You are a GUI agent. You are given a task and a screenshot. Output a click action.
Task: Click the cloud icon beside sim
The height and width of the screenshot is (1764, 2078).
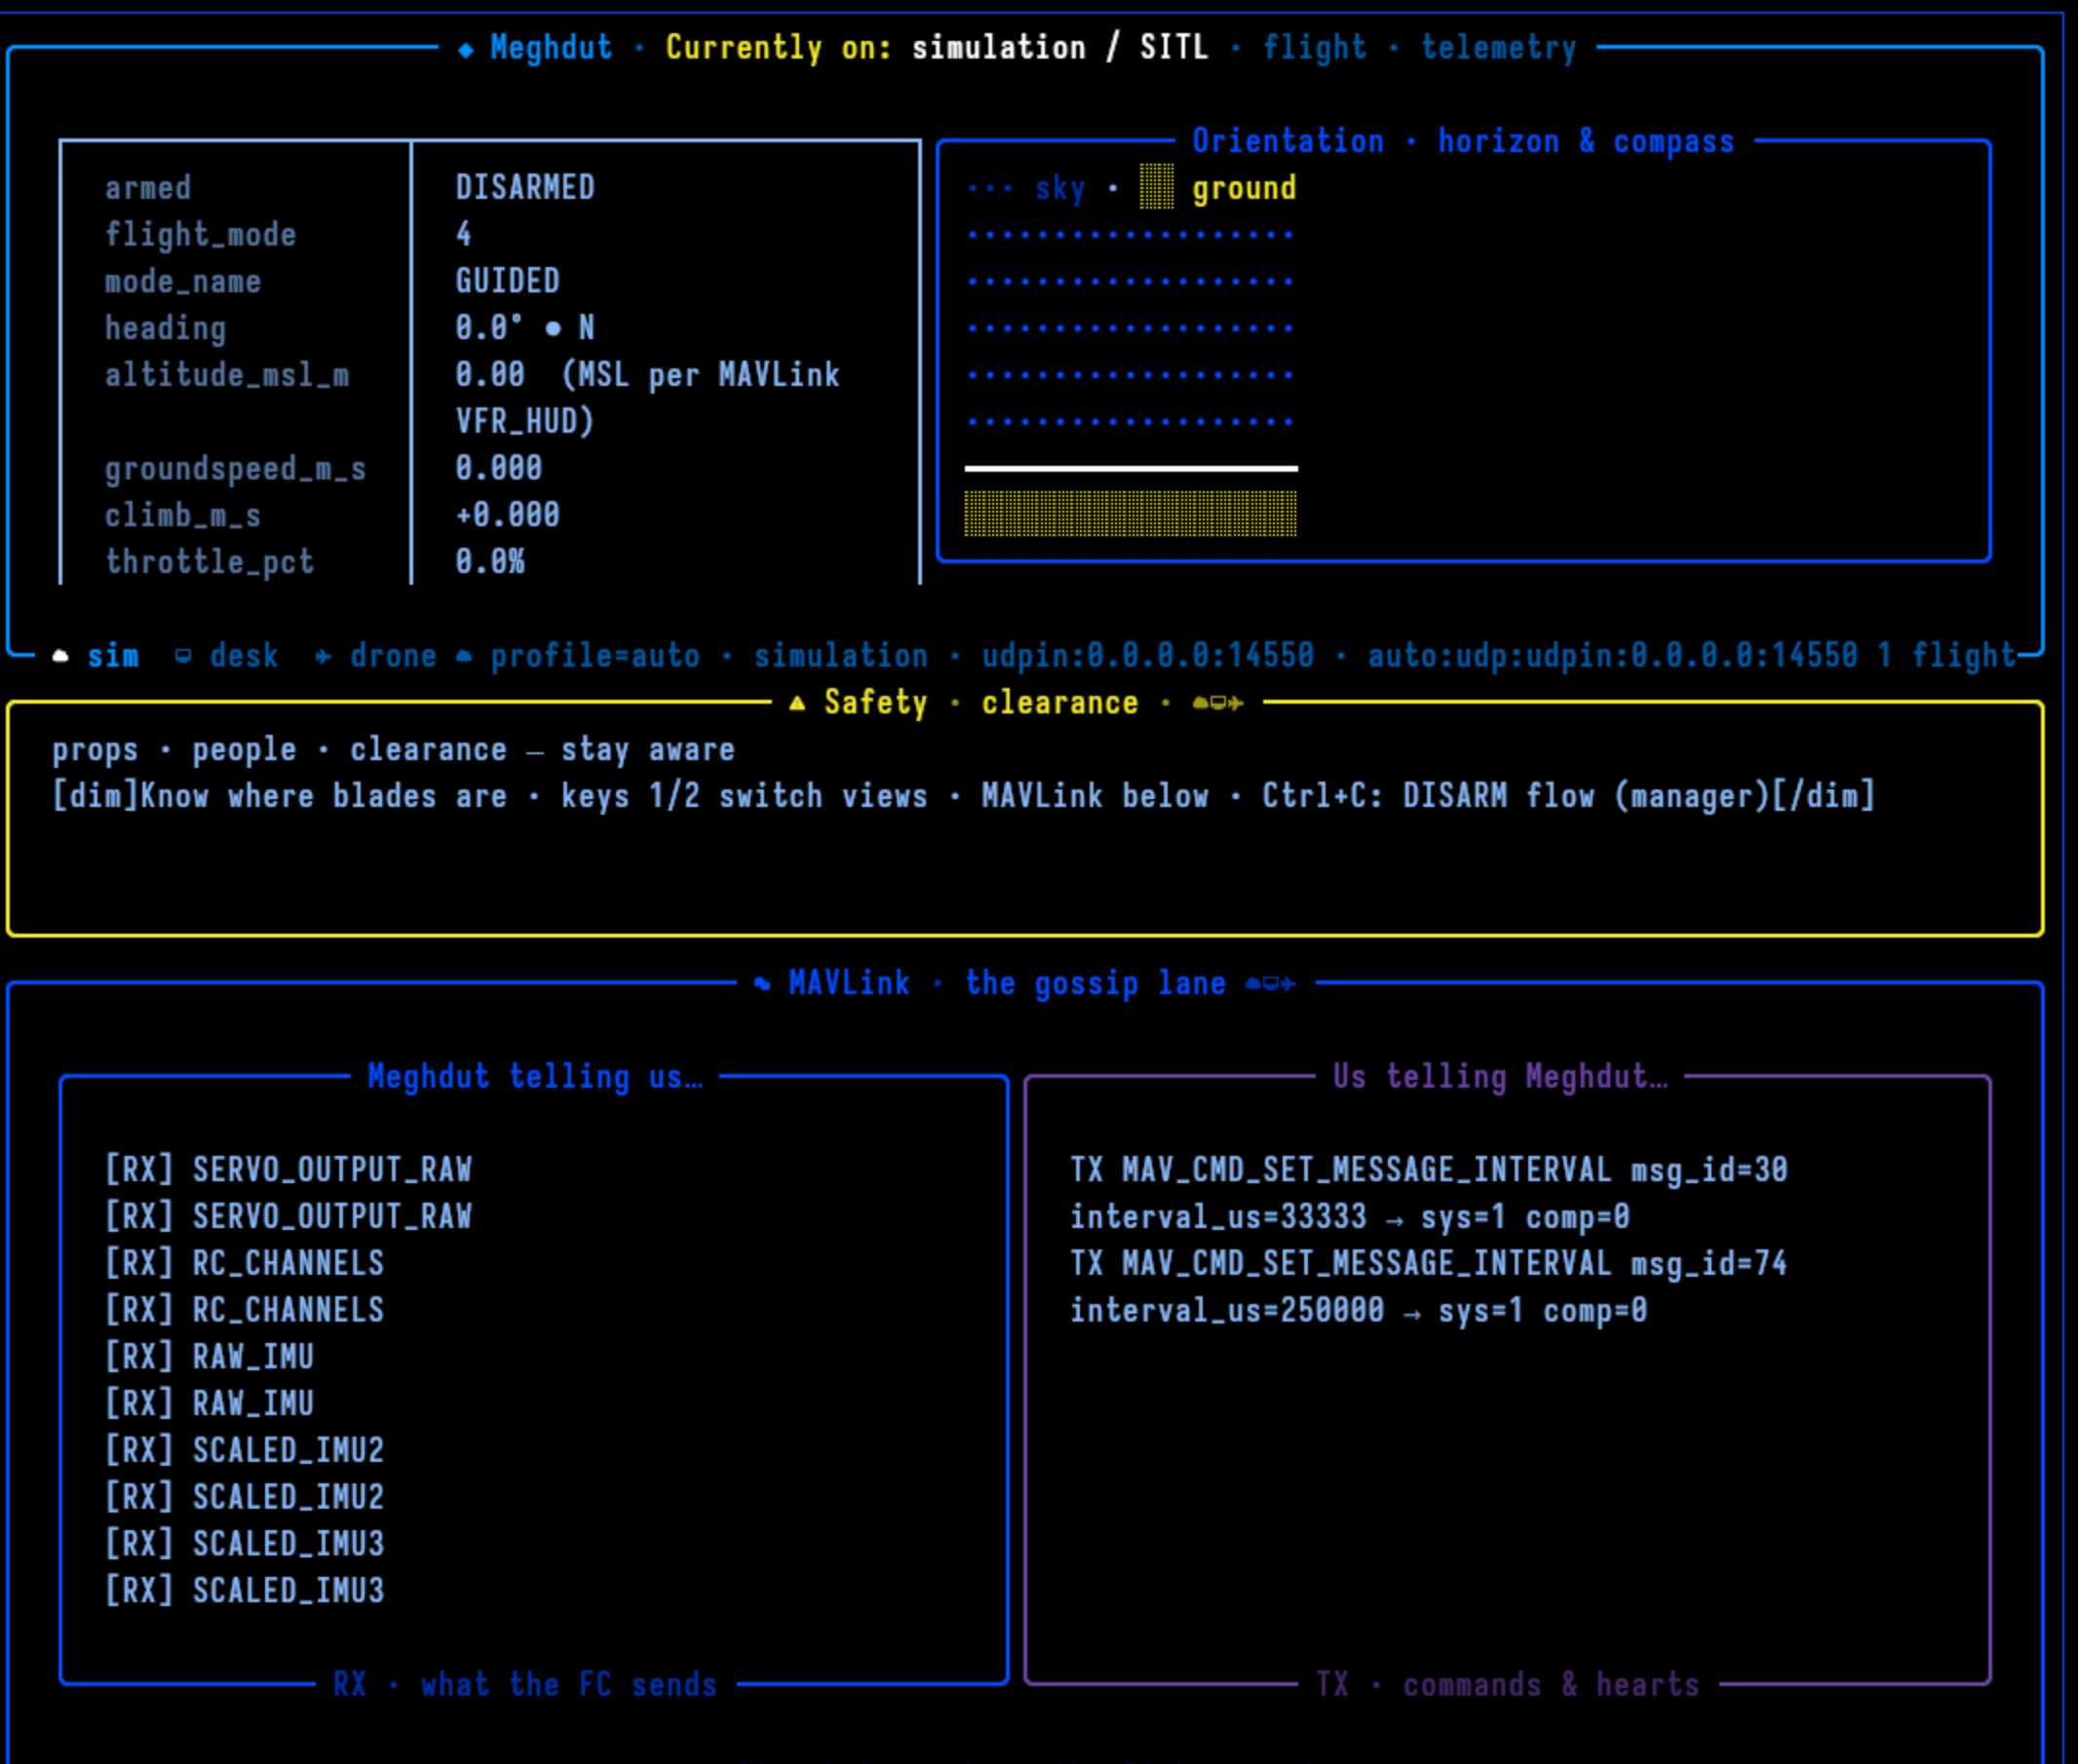[61, 657]
